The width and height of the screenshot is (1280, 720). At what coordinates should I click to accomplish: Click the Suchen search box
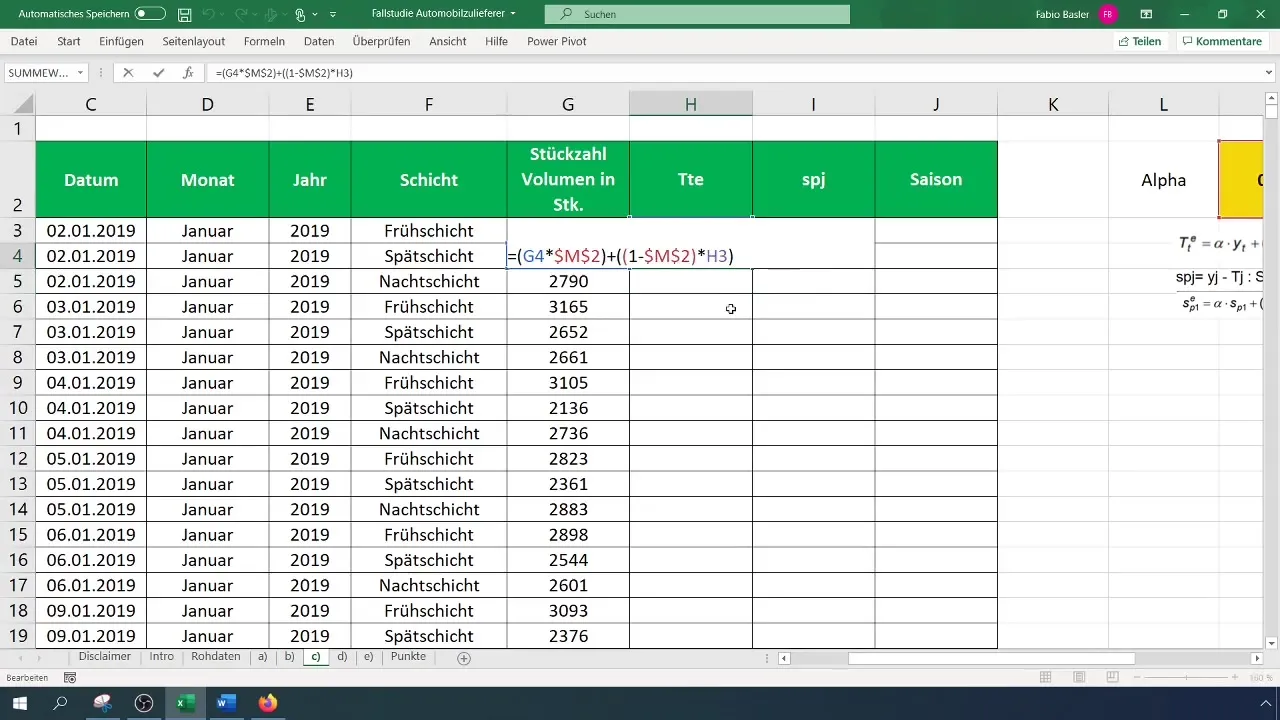pos(697,14)
